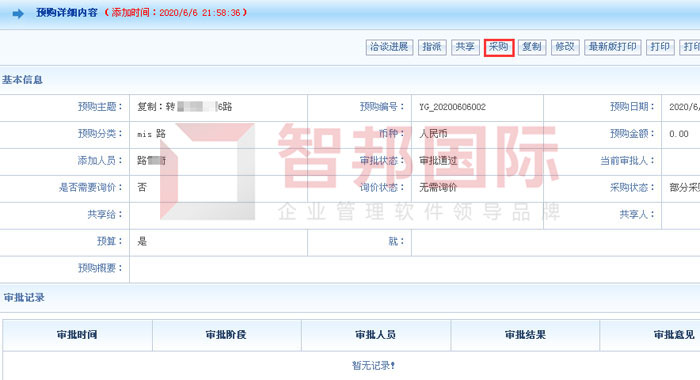
Task: Click the 审批阶段 column header
Action: [x=226, y=335]
